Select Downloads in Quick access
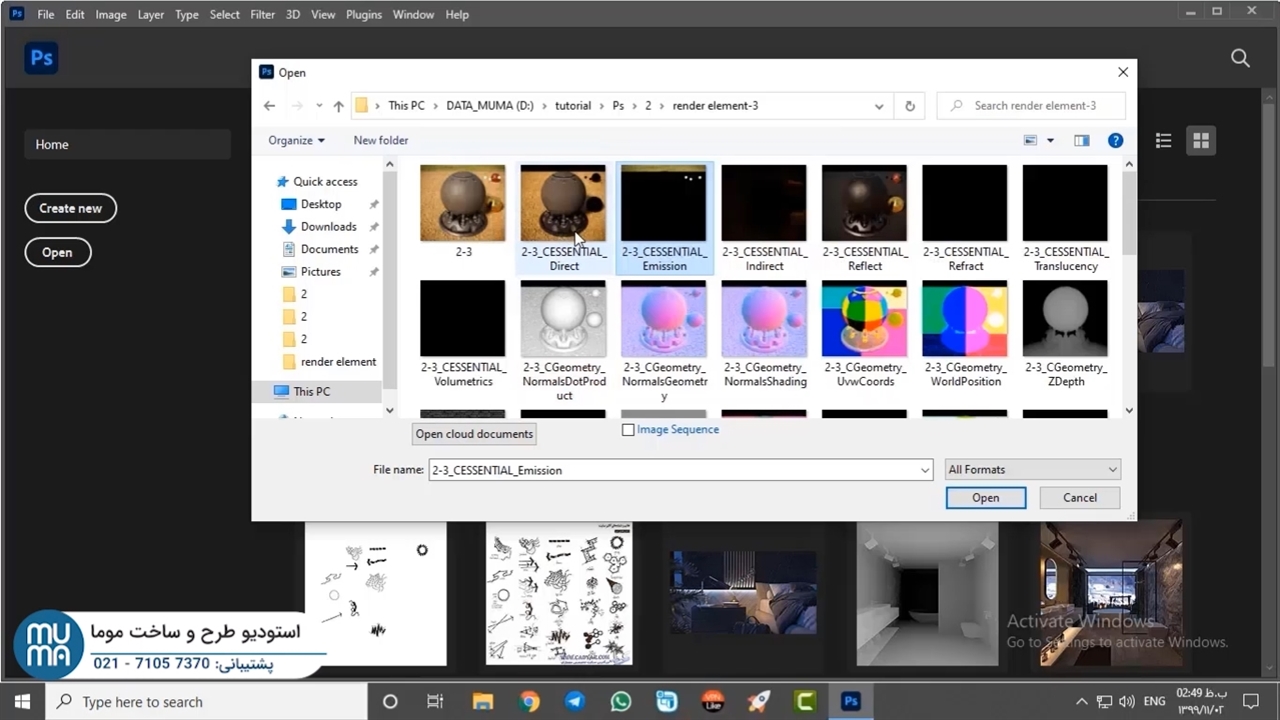 (x=328, y=227)
